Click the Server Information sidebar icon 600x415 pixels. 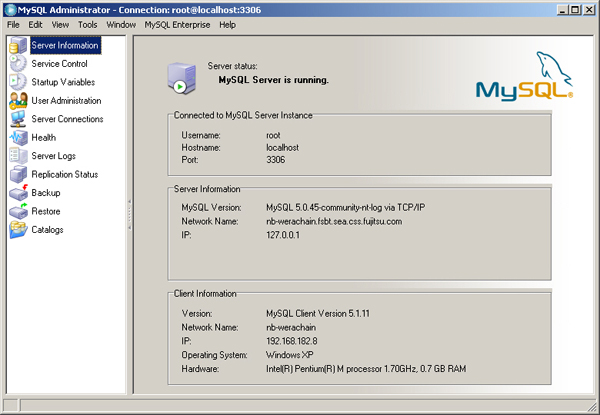[18, 45]
